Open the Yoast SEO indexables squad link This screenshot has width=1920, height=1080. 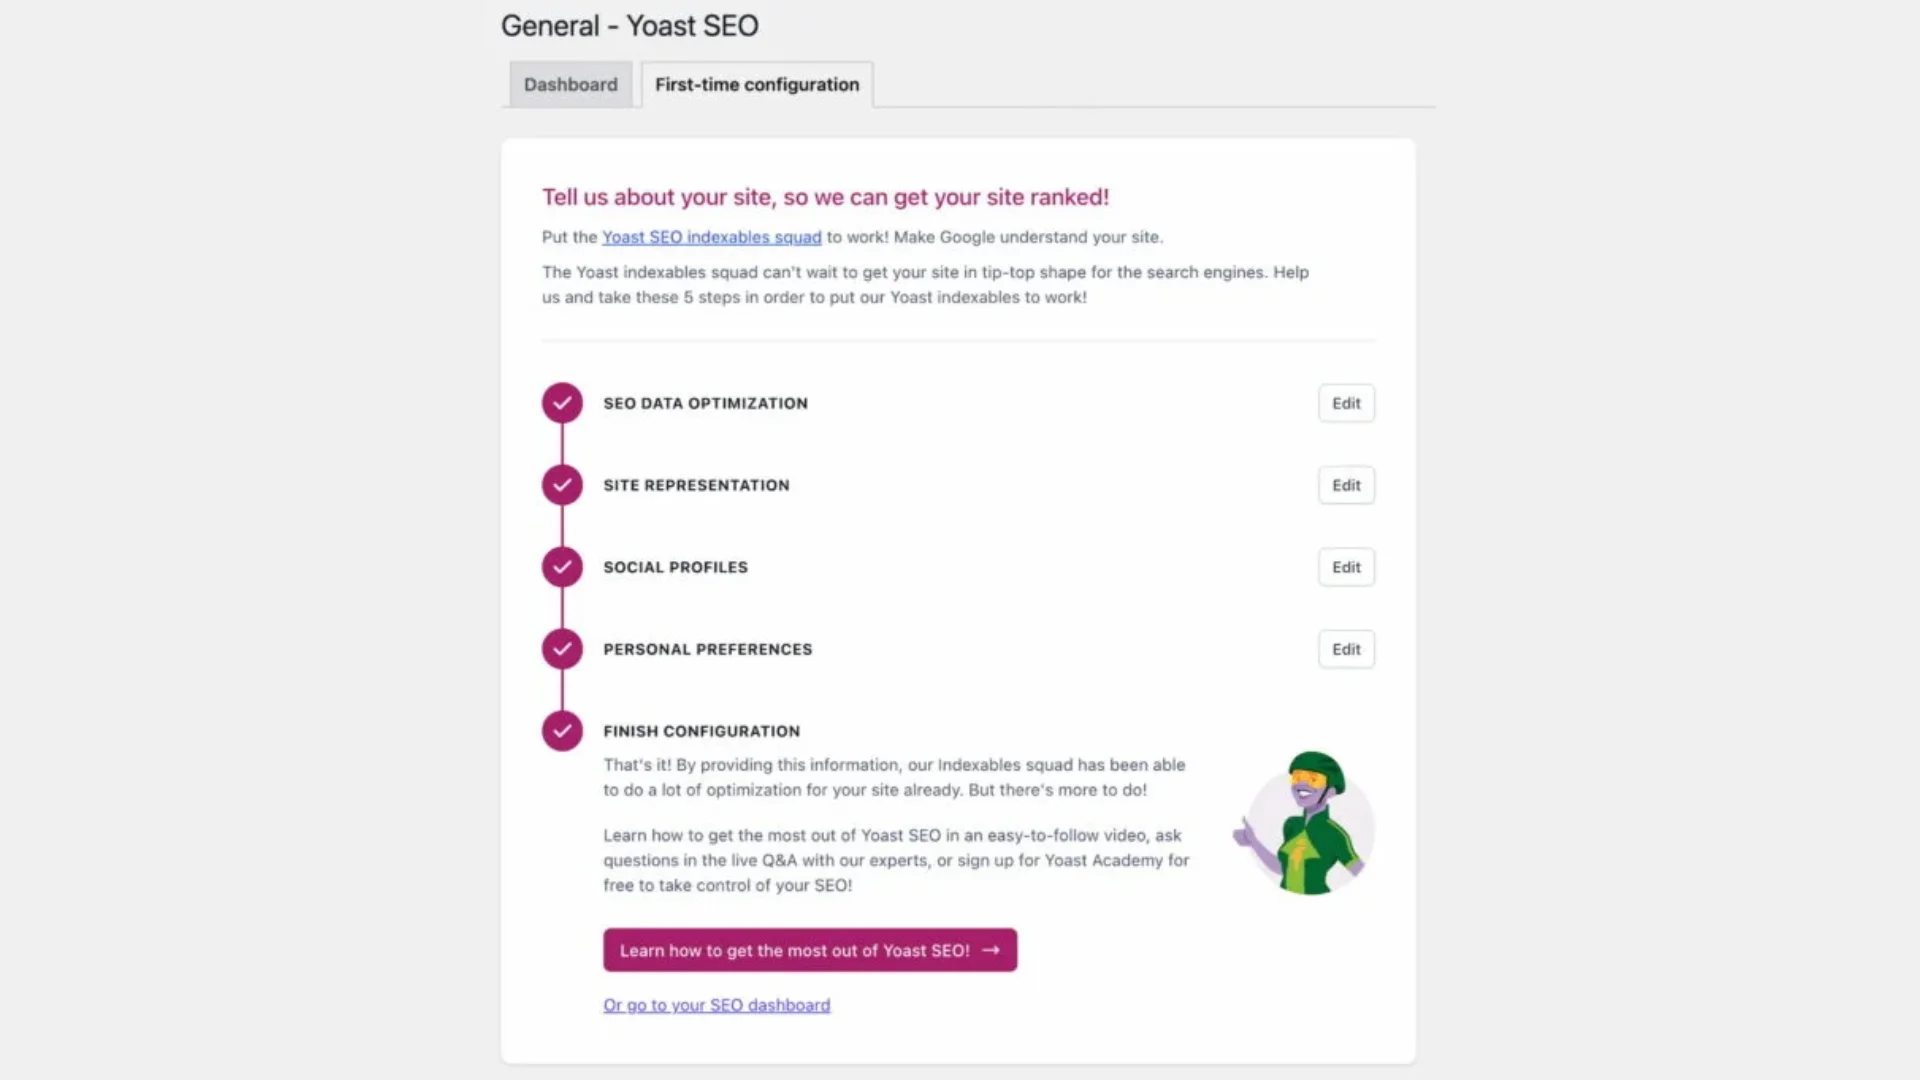(x=711, y=236)
